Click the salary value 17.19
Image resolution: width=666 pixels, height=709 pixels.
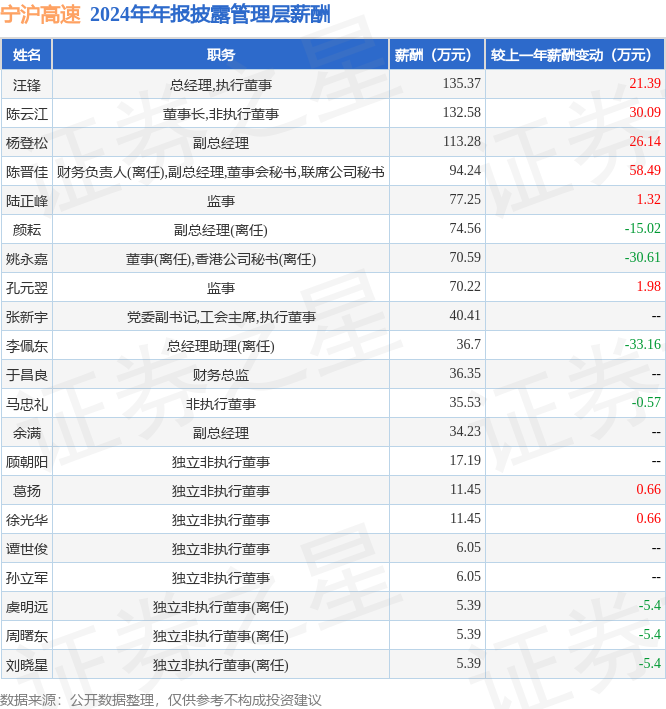[x=465, y=460]
